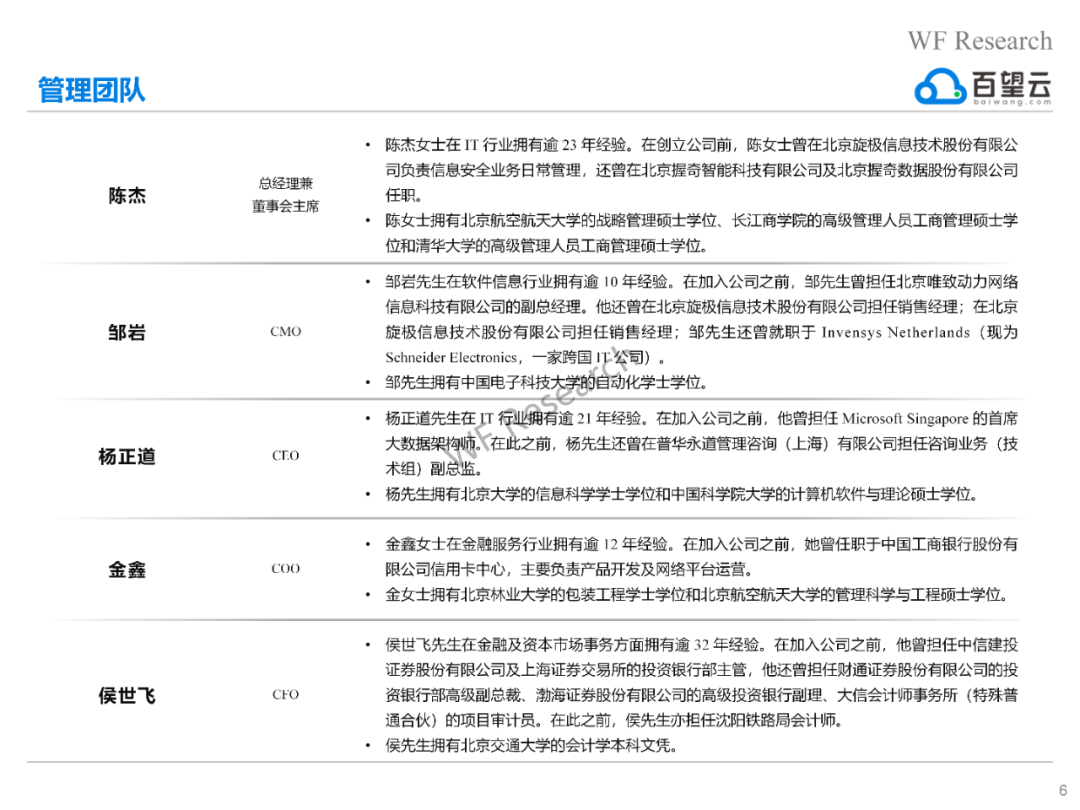
Task: Click the Baiwang cloud logo icon
Action: (x=940, y=86)
